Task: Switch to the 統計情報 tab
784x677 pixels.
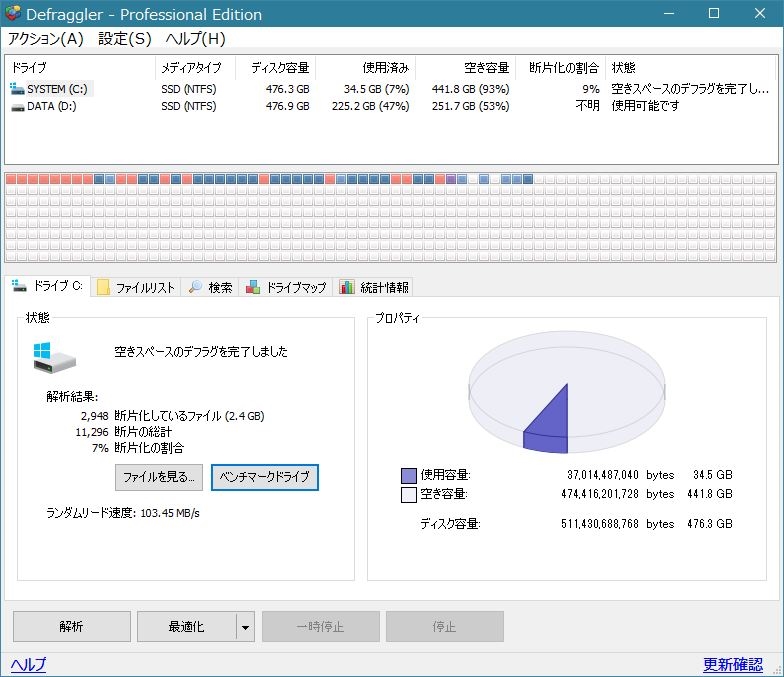Action: coord(374,287)
